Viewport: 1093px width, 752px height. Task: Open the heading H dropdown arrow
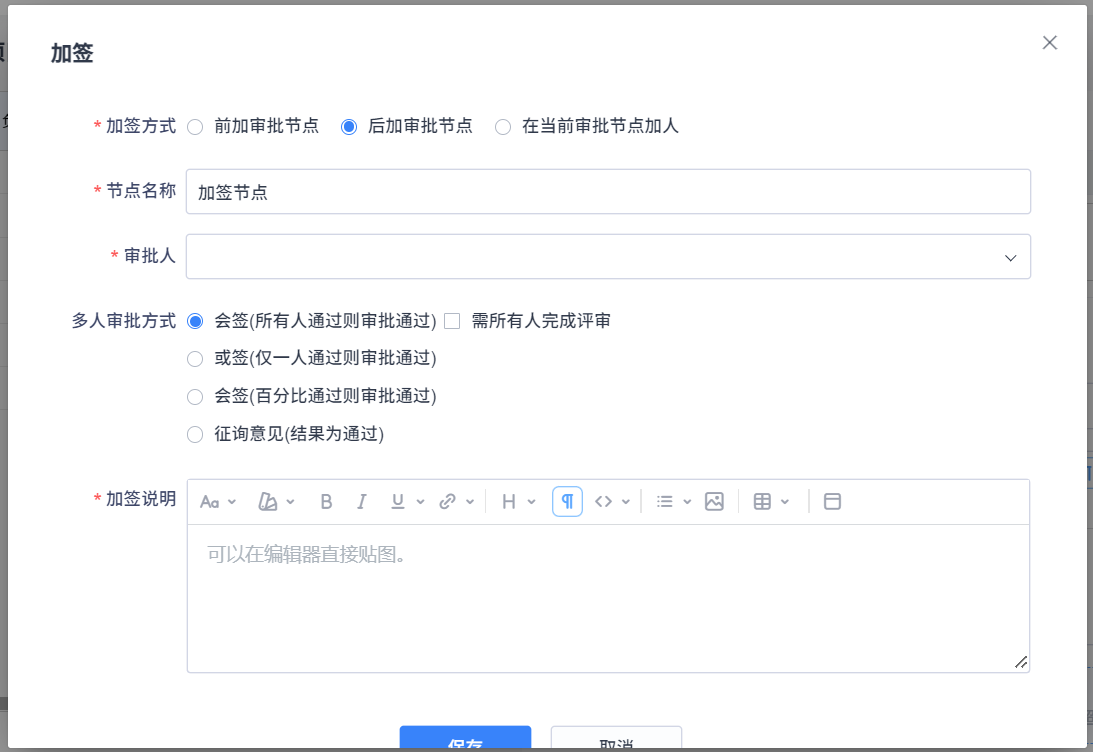(531, 502)
